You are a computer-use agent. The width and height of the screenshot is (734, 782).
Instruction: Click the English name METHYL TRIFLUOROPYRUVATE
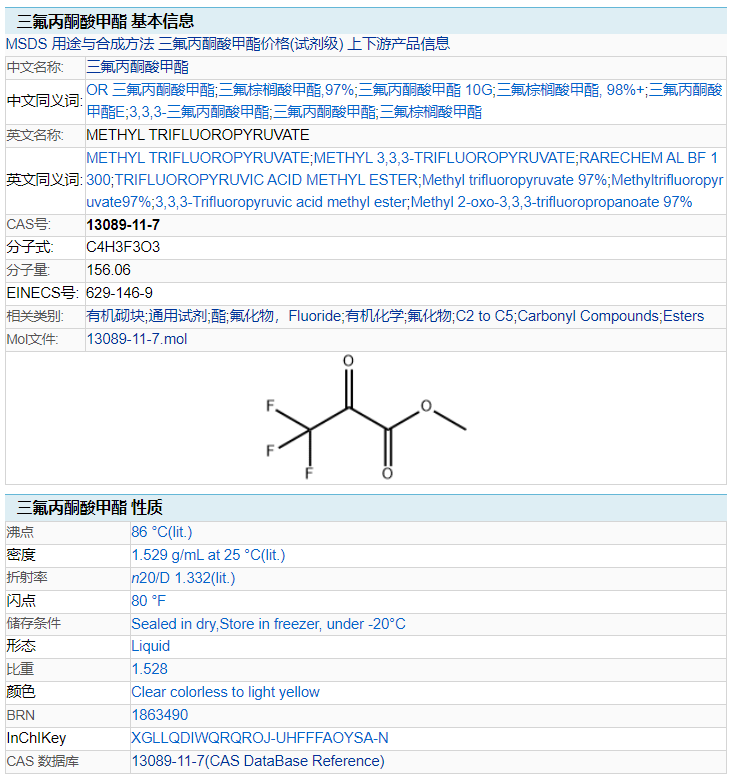[x=198, y=135]
